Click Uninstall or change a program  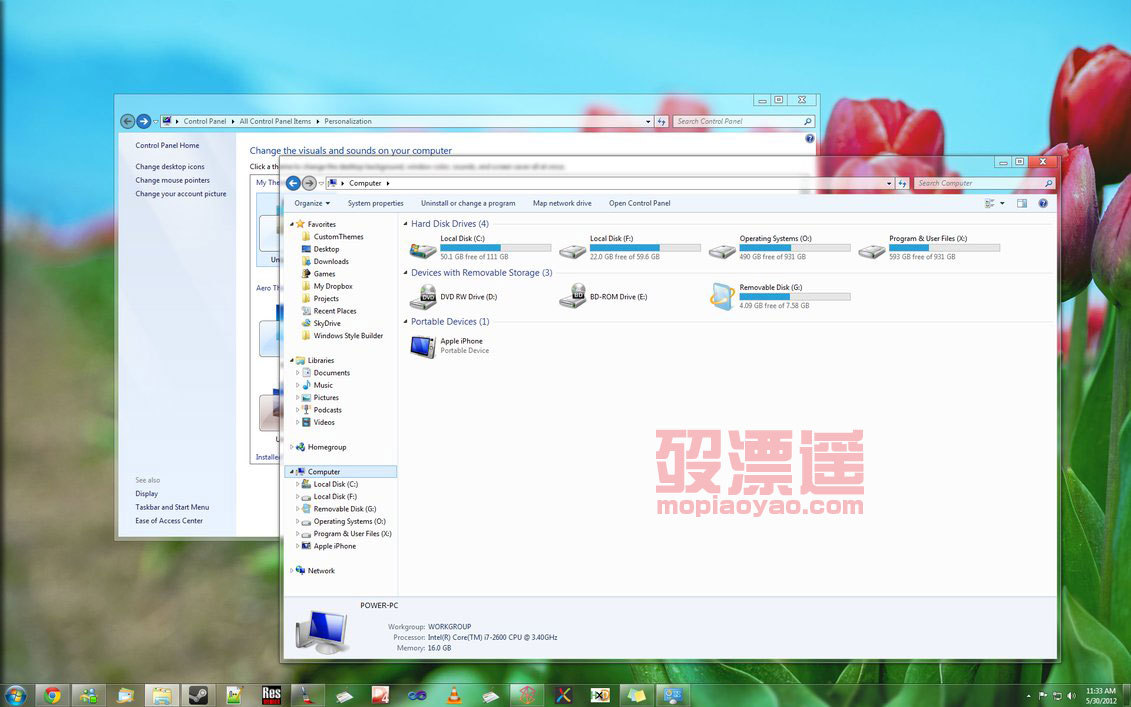[468, 203]
